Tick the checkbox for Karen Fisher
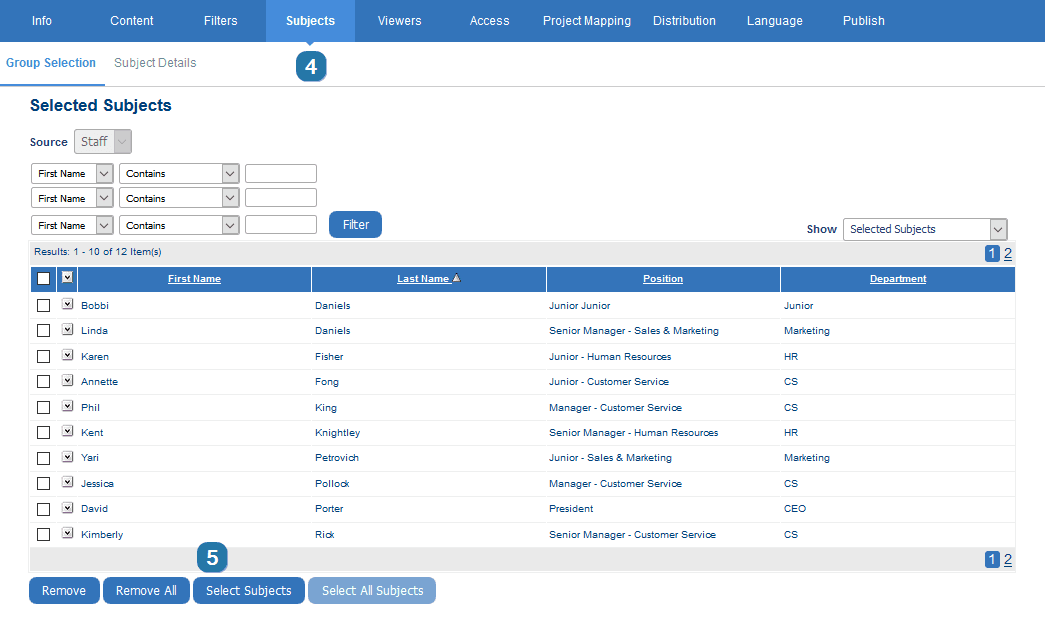The image size is (1045, 617). pyautogui.click(x=43, y=356)
